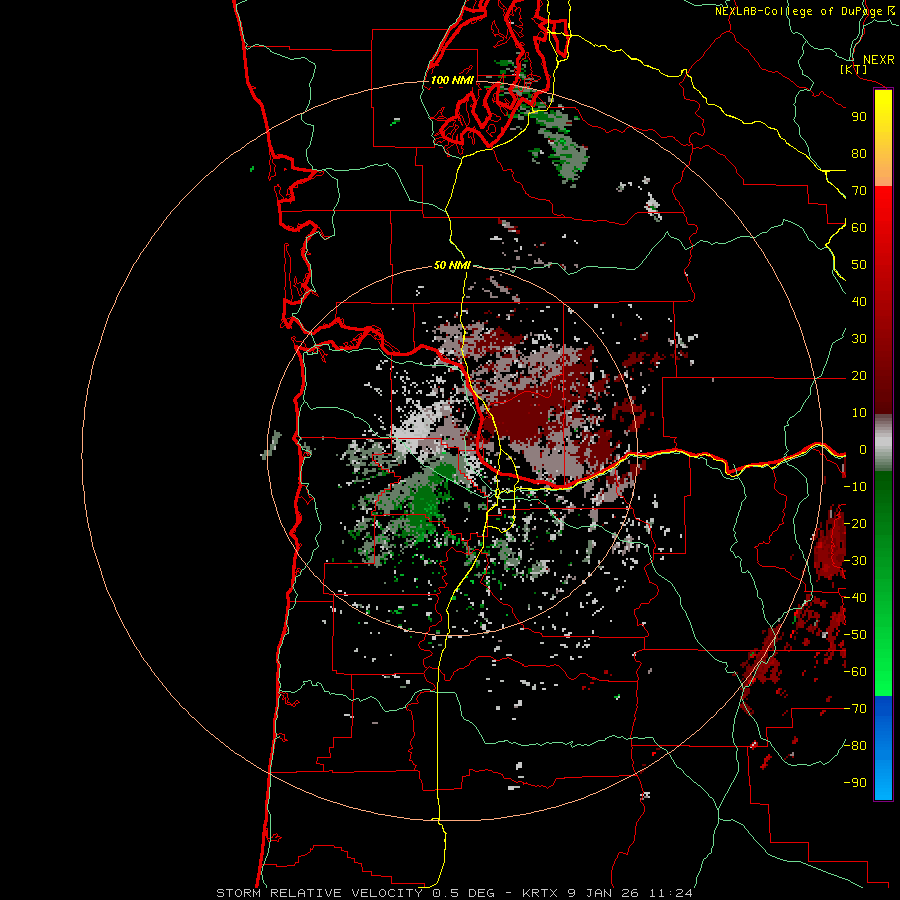Click the "90" value on velocity scale
The height and width of the screenshot is (900, 900).
859,117
